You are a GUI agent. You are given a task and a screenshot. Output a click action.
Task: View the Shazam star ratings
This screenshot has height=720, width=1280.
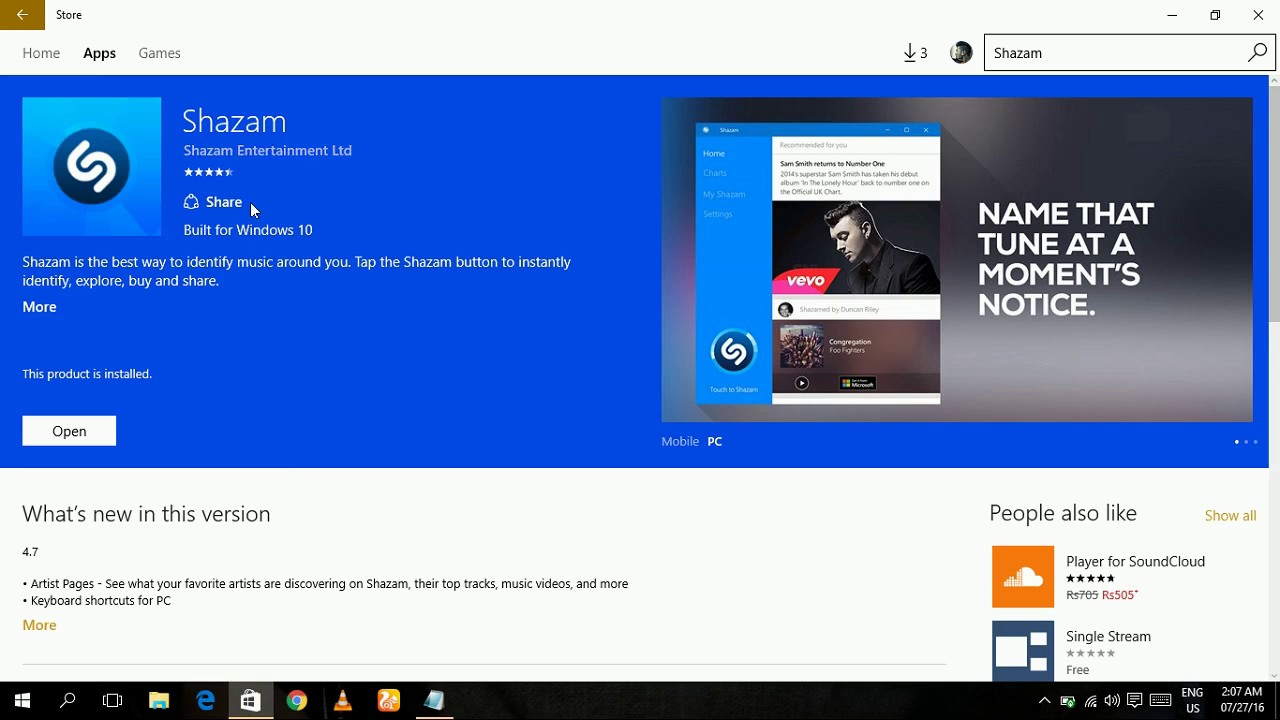click(208, 172)
